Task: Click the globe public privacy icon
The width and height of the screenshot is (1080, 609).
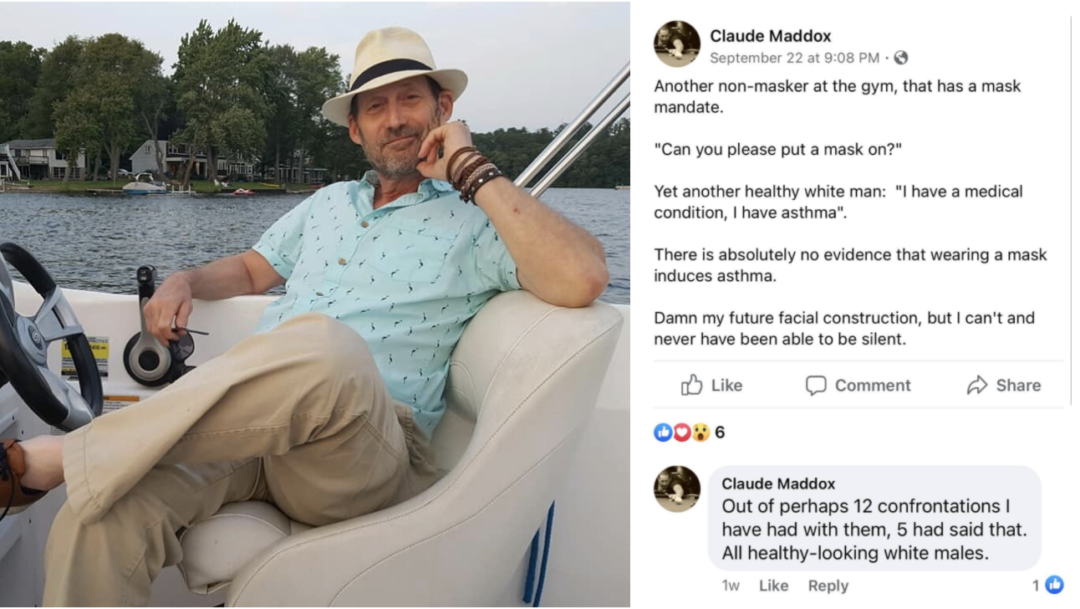Action: coord(901,58)
